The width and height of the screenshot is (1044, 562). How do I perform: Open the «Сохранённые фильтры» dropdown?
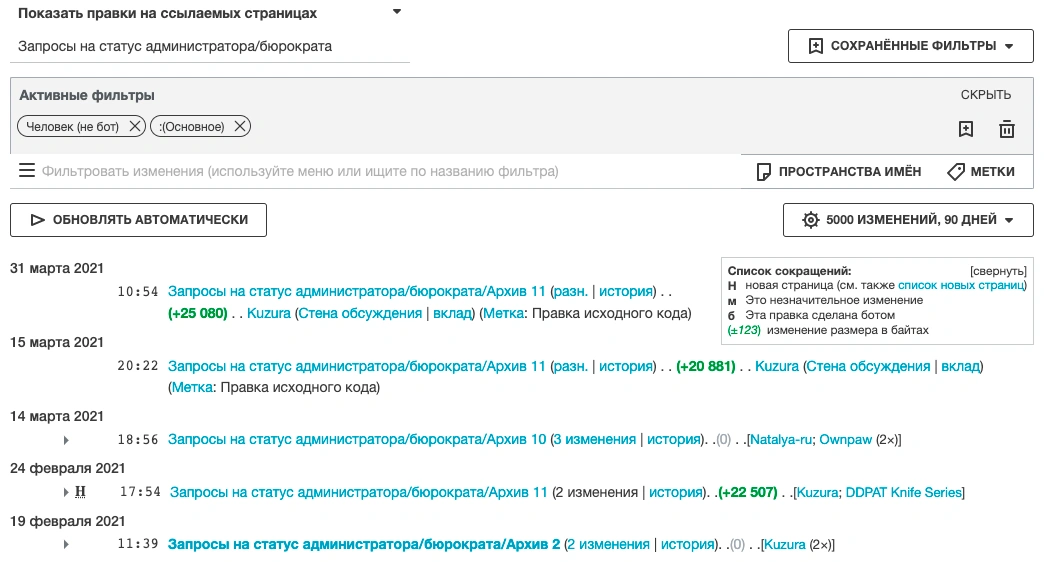click(910, 46)
